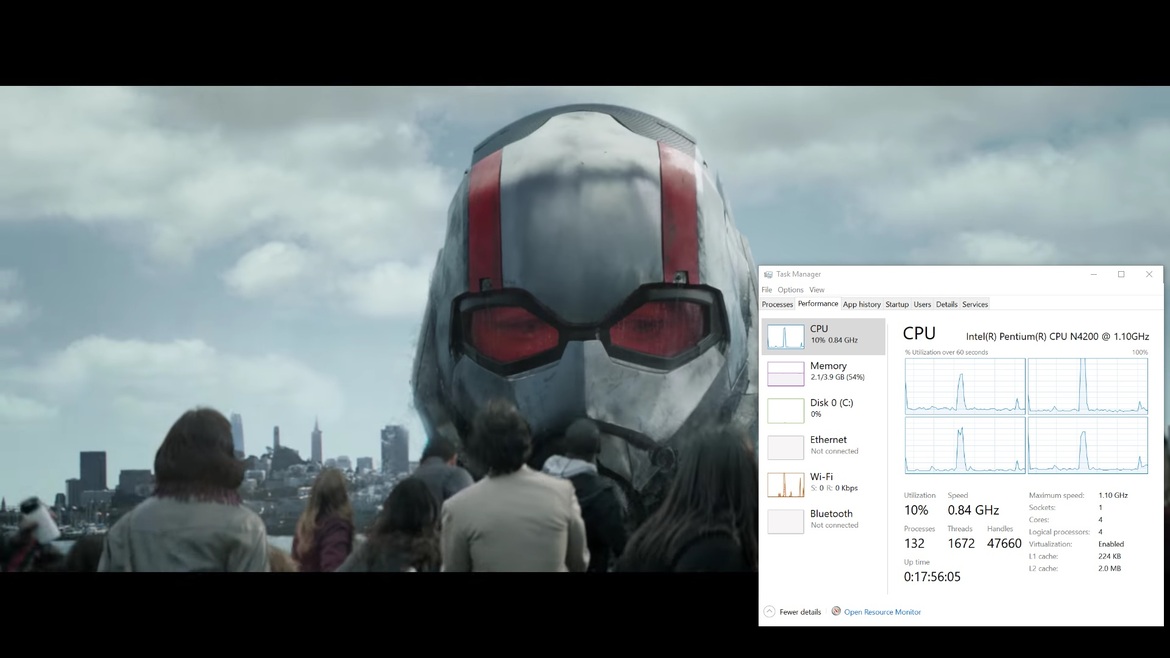Go to the Users tab
This screenshot has height=658, width=1170.
(922, 304)
